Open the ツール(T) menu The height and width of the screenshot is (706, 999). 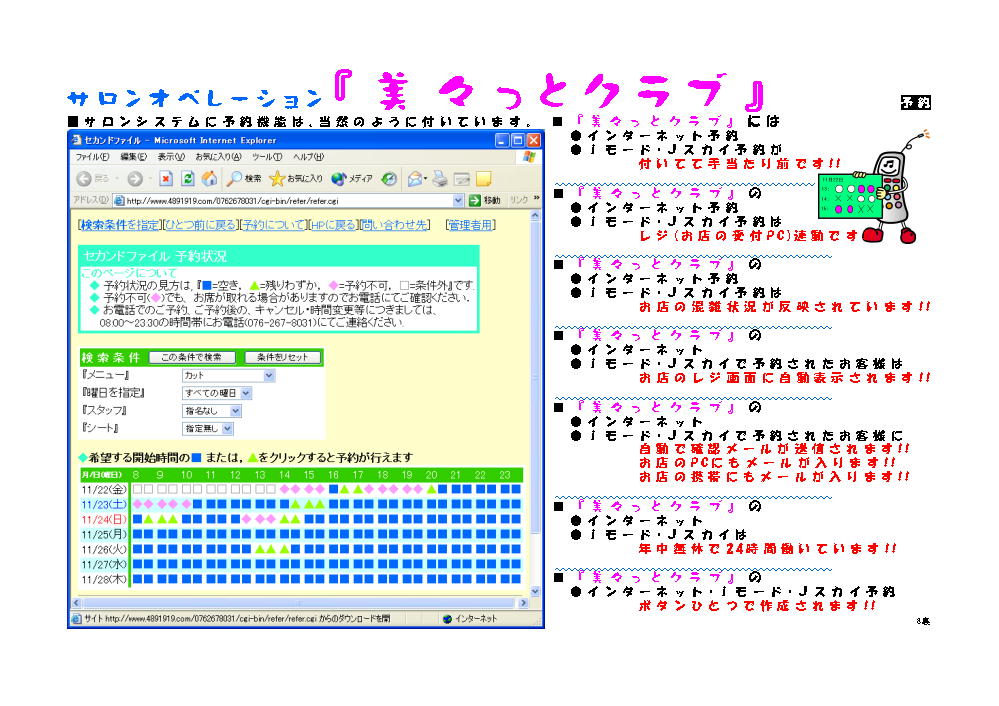tap(268, 157)
